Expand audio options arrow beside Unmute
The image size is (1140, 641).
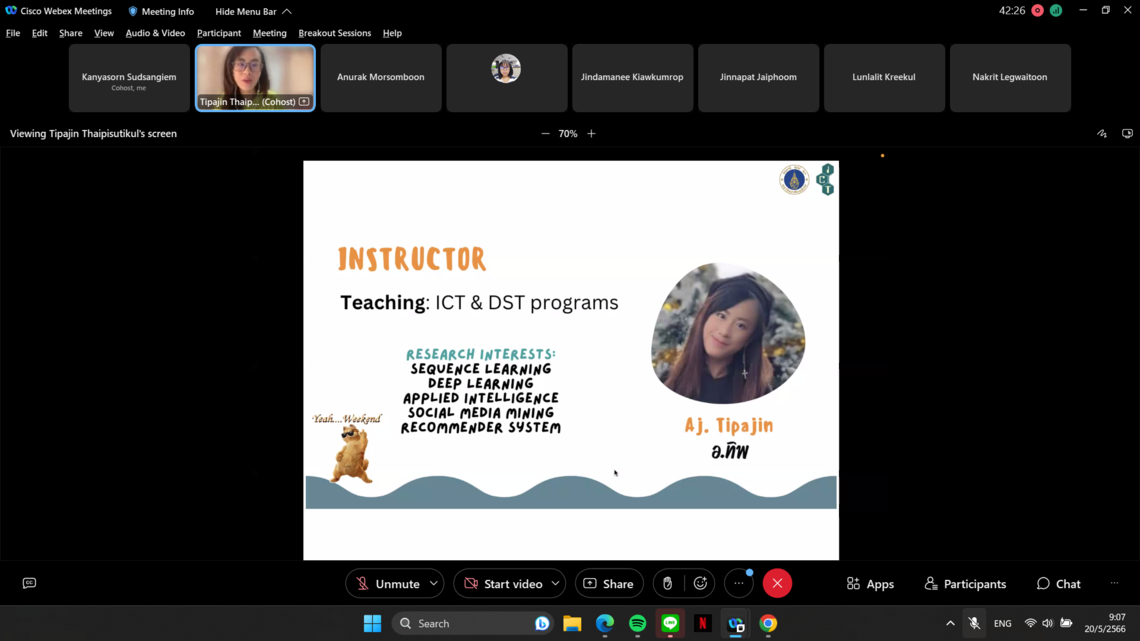434,584
